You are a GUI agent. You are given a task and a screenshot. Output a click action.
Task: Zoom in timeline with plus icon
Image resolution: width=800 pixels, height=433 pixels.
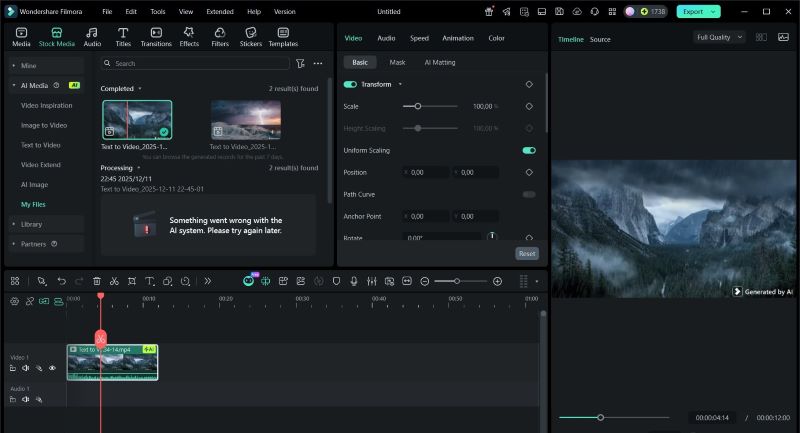point(497,281)
